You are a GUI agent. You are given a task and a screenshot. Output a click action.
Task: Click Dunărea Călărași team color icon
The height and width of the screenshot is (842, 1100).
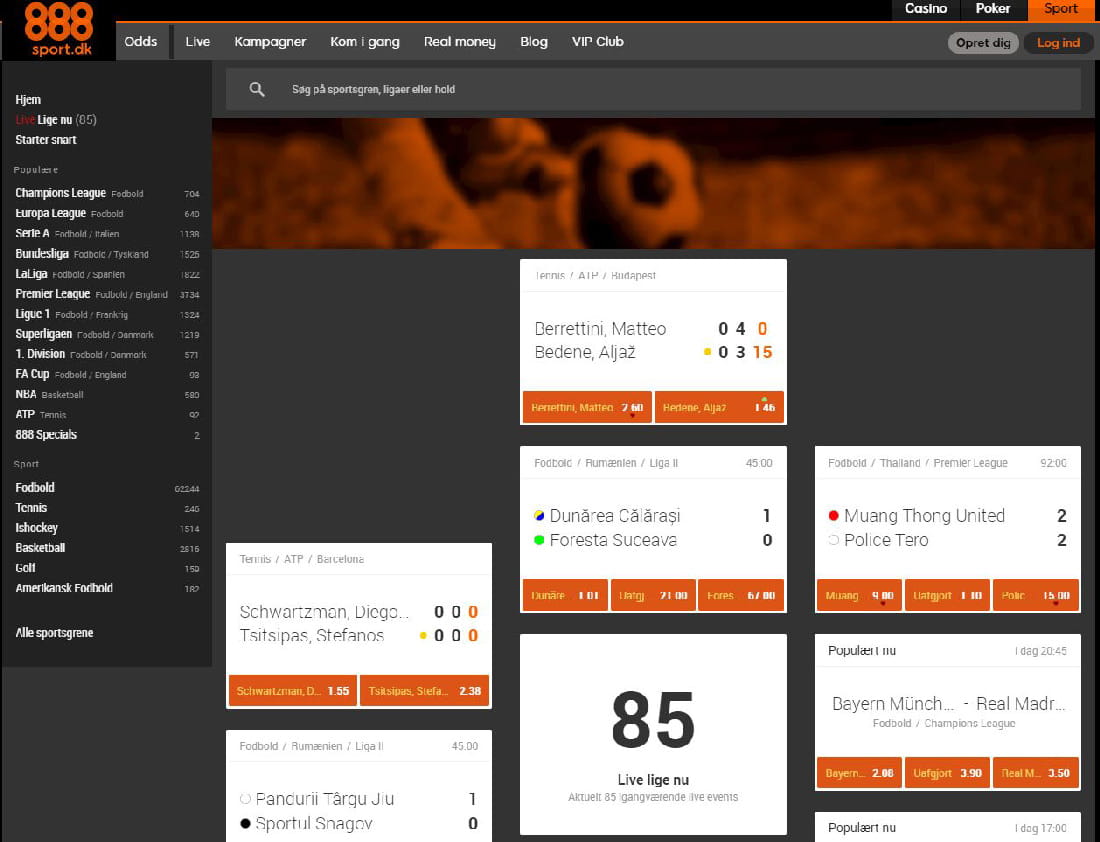pyautogui.click(x=539, y=516)
